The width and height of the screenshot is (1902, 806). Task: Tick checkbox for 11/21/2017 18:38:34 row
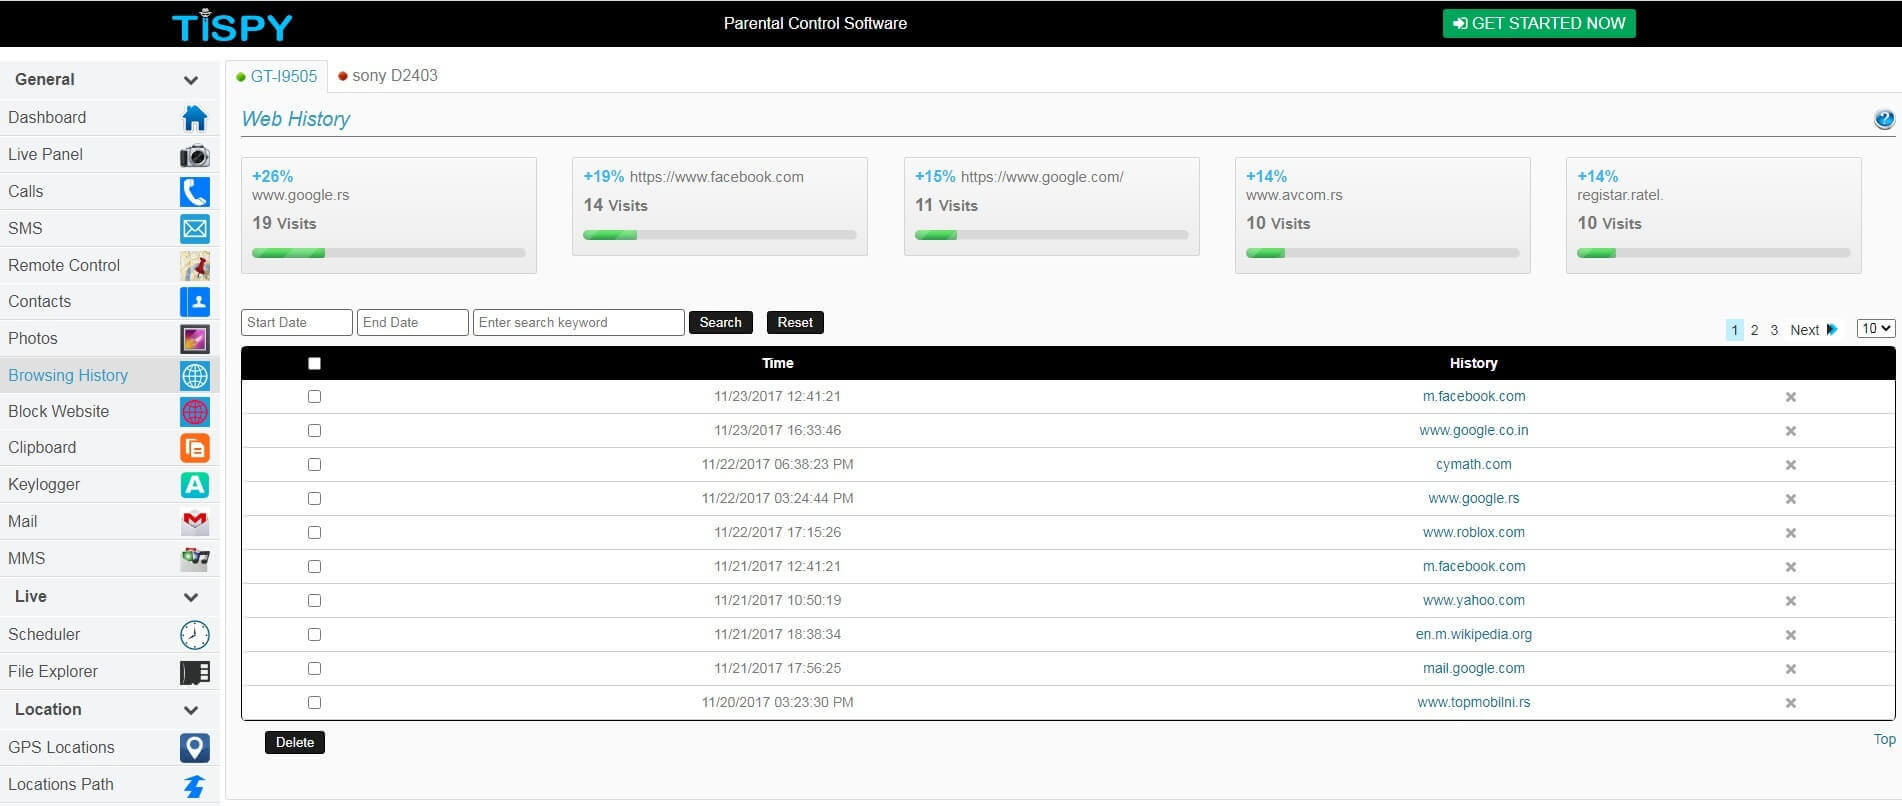pos(315,635)
